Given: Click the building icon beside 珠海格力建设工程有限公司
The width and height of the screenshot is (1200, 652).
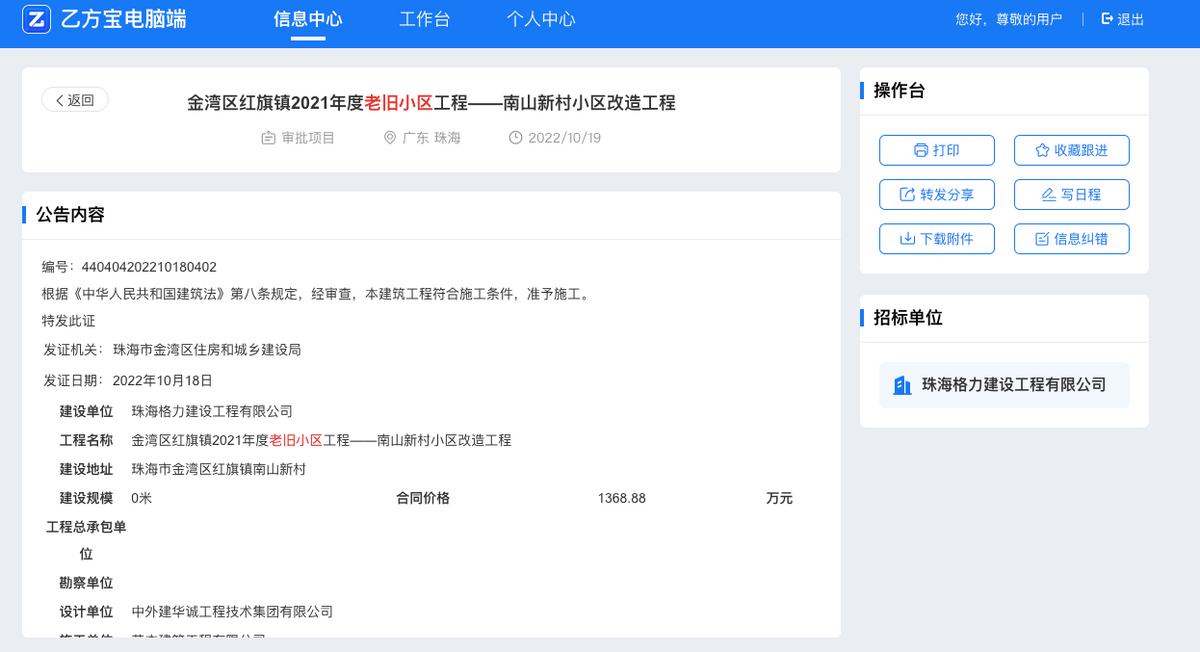Looking at the screenshot, I should (902, 385).
